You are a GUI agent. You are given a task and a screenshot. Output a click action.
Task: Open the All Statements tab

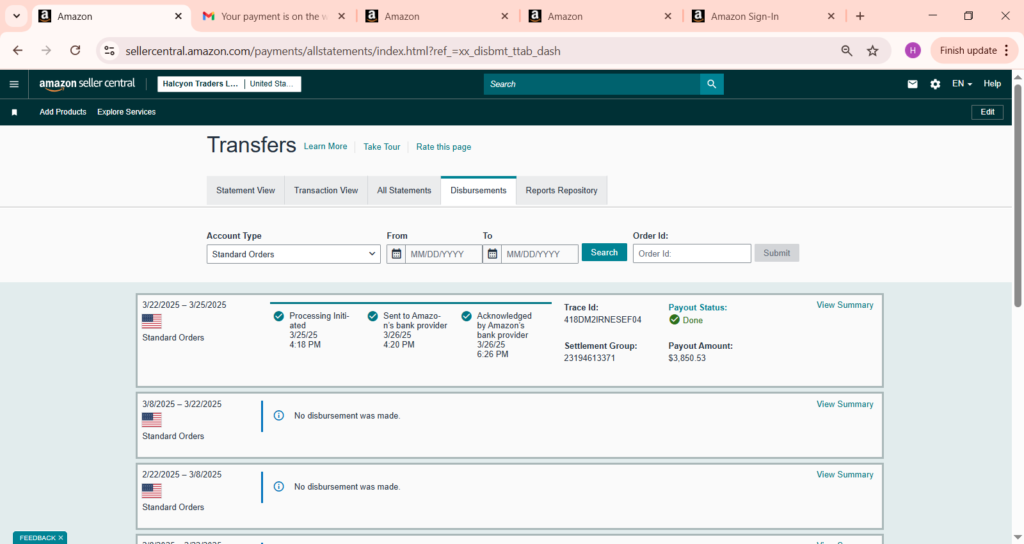pos(404,190)
